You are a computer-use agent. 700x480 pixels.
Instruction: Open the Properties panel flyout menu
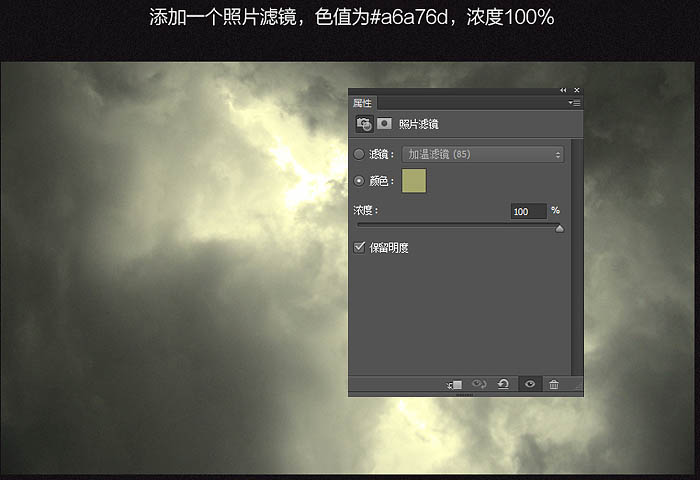[574, 103]
